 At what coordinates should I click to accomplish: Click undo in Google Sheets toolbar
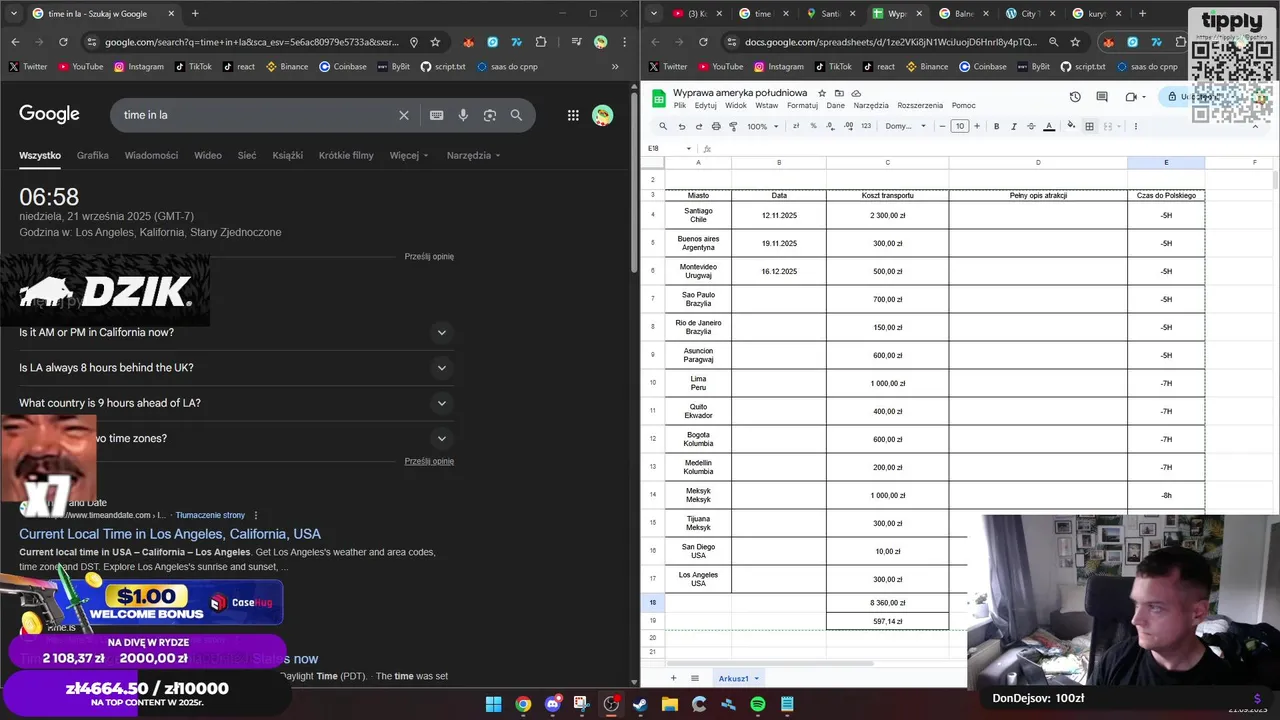(x=682, y=126)
